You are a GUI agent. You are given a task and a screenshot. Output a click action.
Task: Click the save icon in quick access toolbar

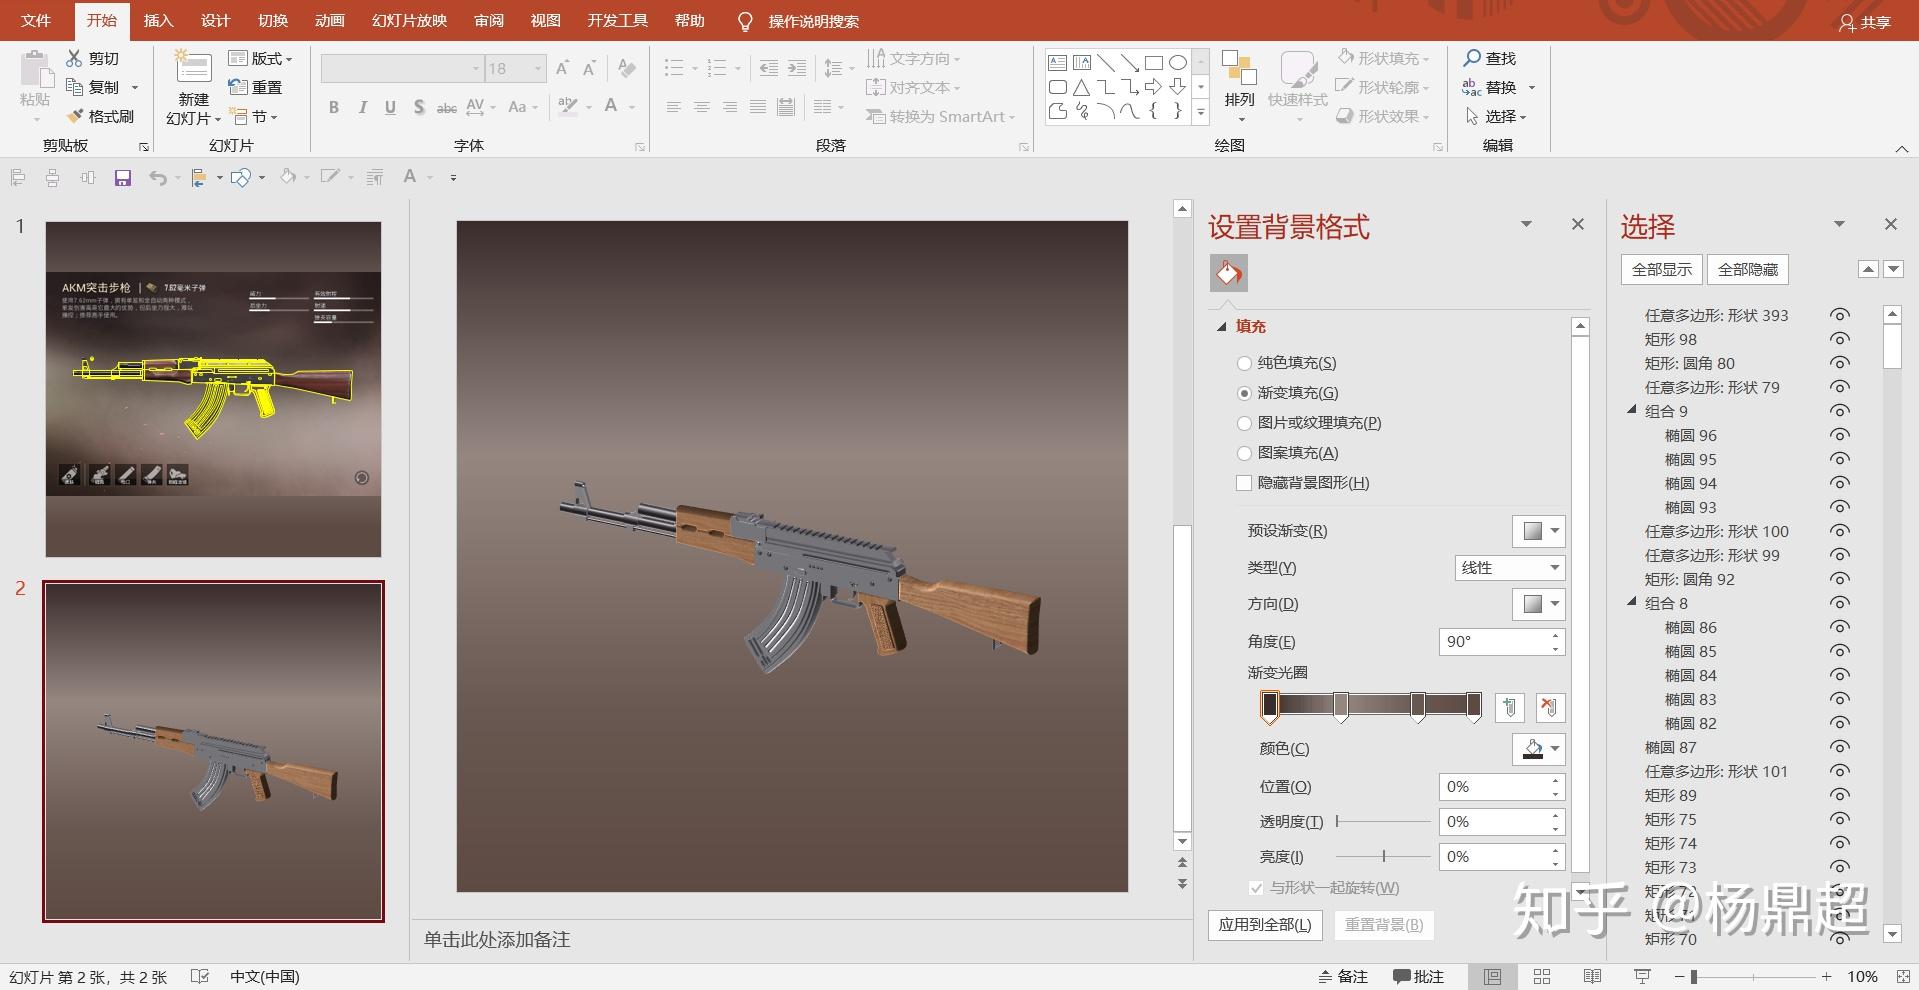(122, 178)
